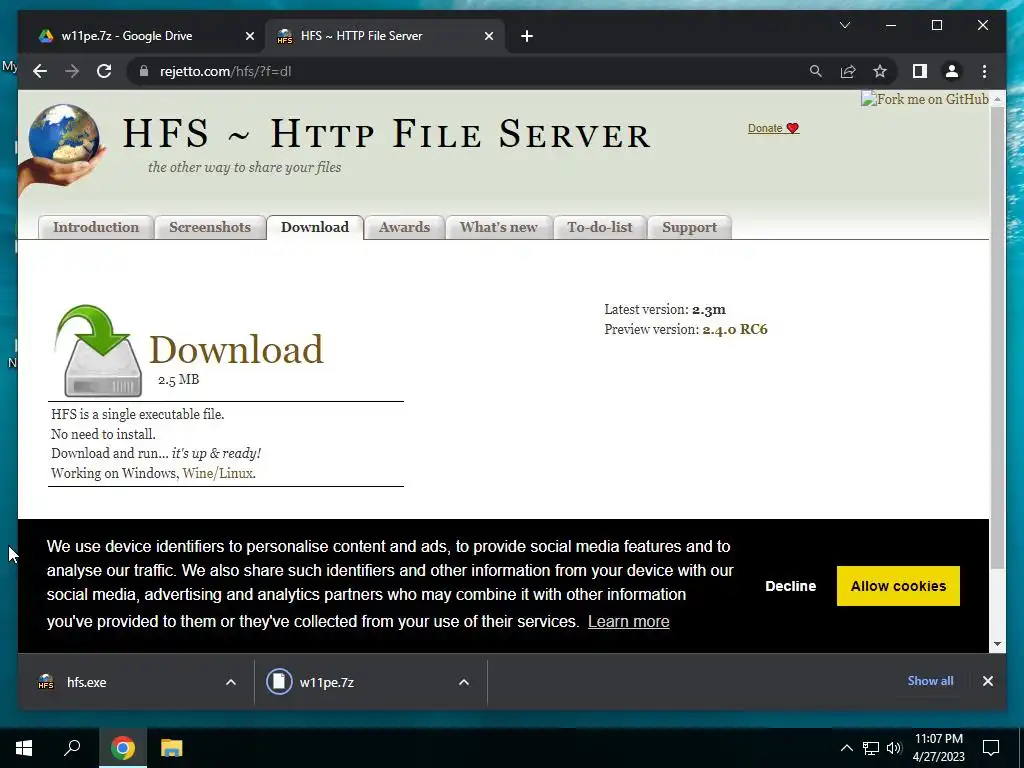Image resolution: width=1024 pixels, height=768 pixels.
Task: Click Allow cookies button
Action: [x=898, y=586]
